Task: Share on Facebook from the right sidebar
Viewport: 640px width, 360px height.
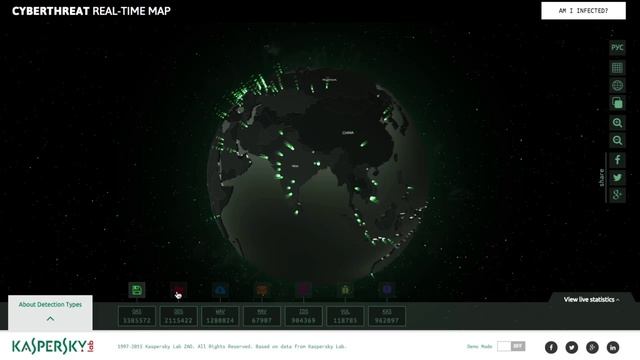Action: coord(617,160)
